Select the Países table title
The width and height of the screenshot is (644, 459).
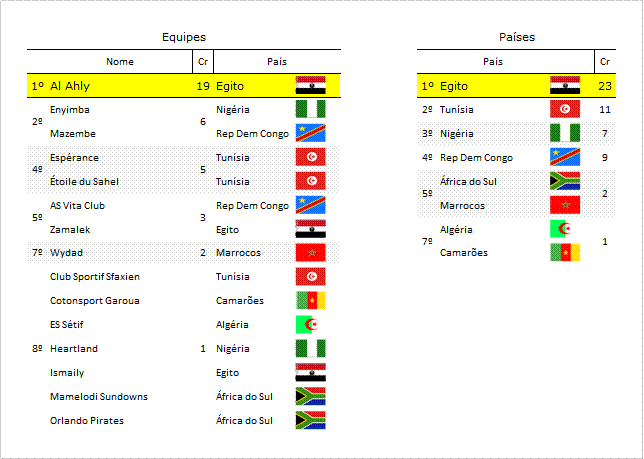(x=517, y=37)
